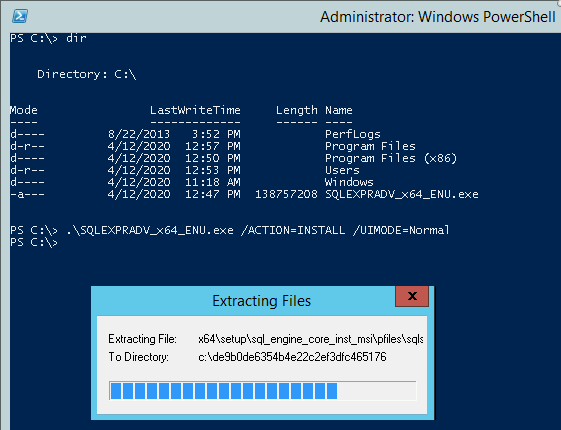The image size is (561, 430).
Task: Click the 8/22/2013 date entry
Action: click(x=139, y=134)
